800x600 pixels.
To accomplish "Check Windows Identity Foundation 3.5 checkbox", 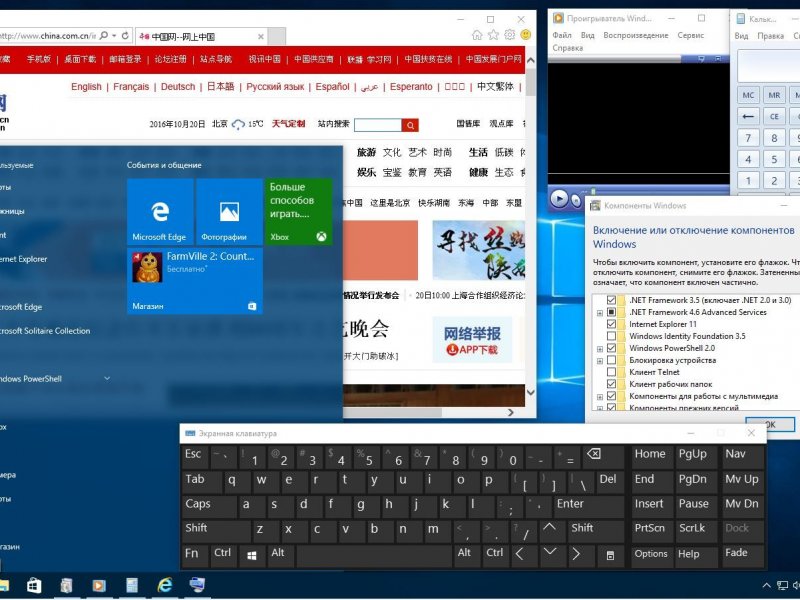I will coord(611,336).
